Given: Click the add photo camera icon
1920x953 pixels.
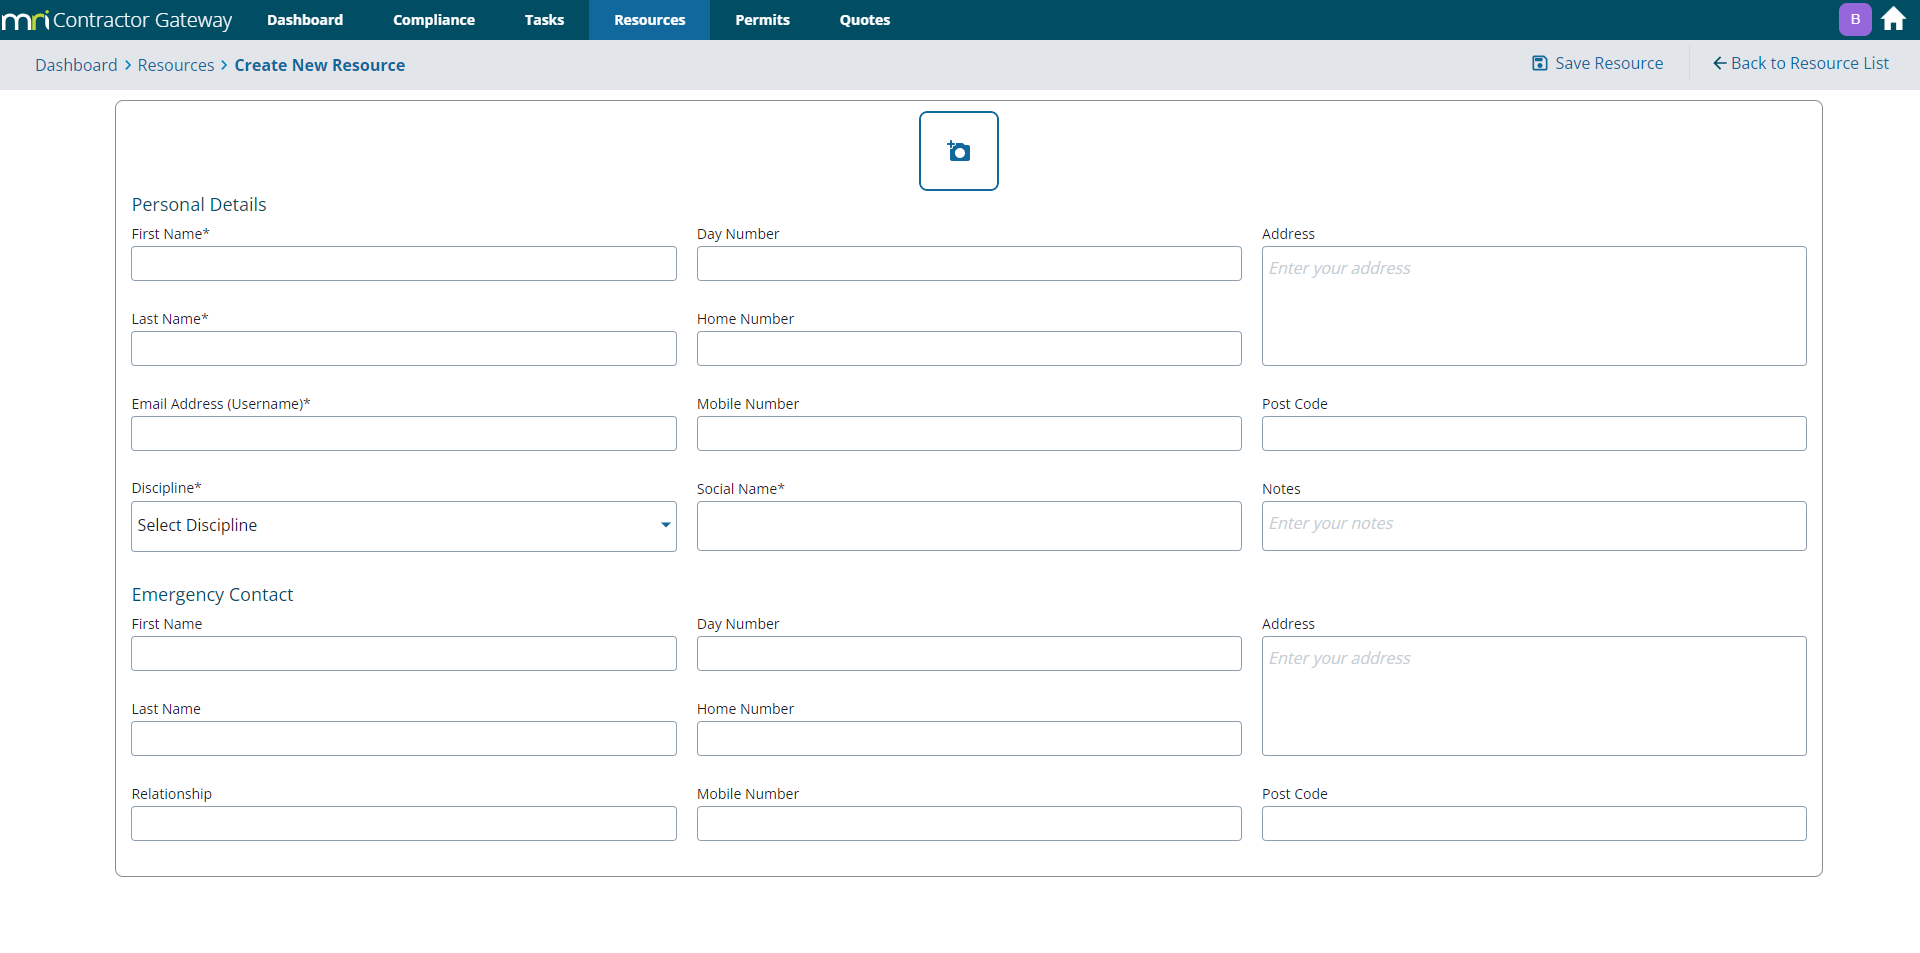Looking at the screenshot, I should (x=958, y=151).
